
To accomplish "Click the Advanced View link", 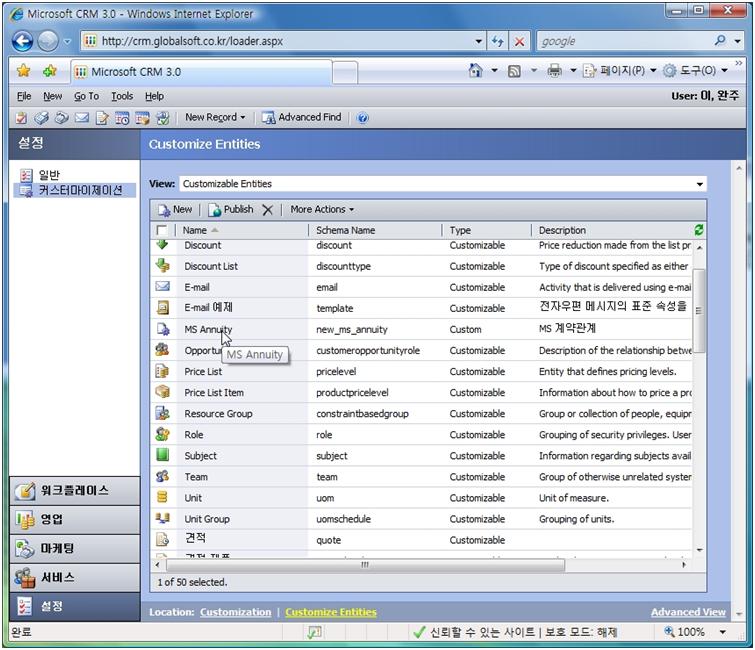I will [x=688, y=612].
